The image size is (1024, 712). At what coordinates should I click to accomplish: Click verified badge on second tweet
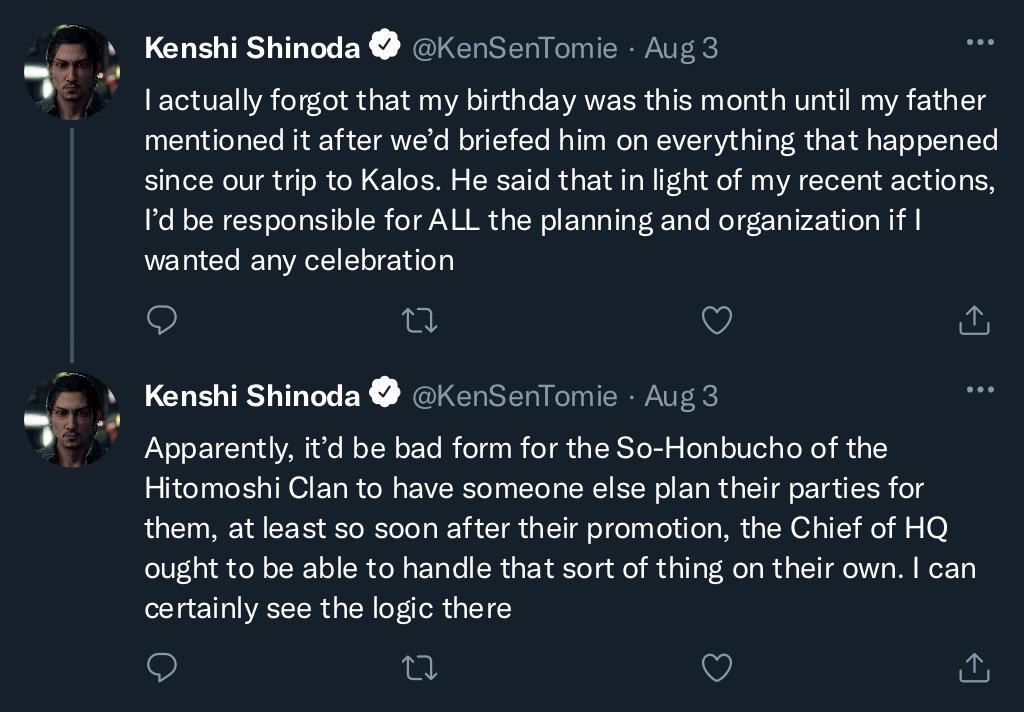tap(386, 394)
